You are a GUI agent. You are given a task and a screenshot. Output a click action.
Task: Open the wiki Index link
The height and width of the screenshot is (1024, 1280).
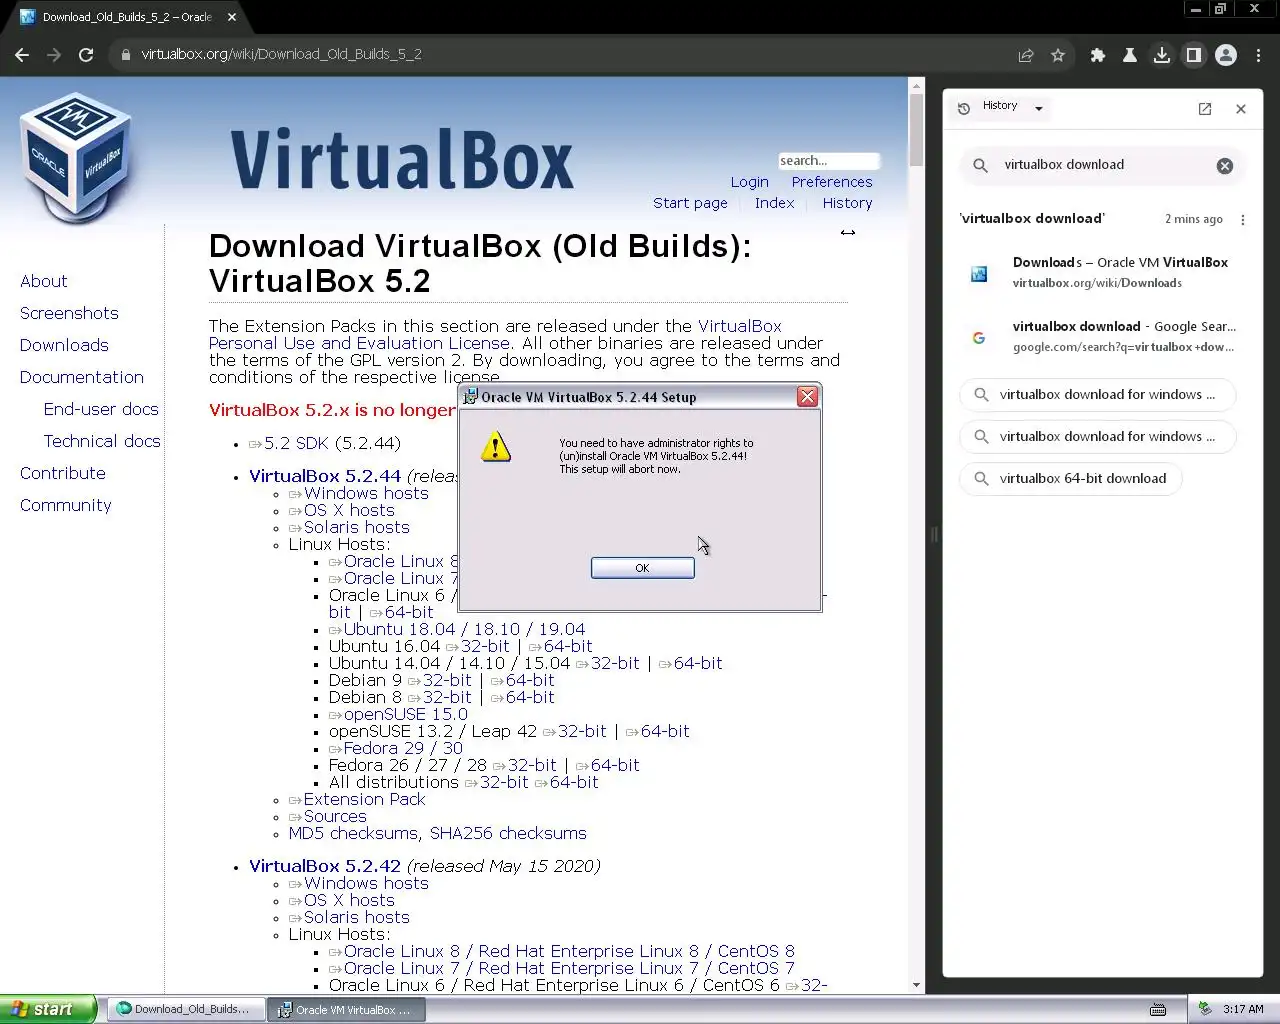(x=774, y=203)
